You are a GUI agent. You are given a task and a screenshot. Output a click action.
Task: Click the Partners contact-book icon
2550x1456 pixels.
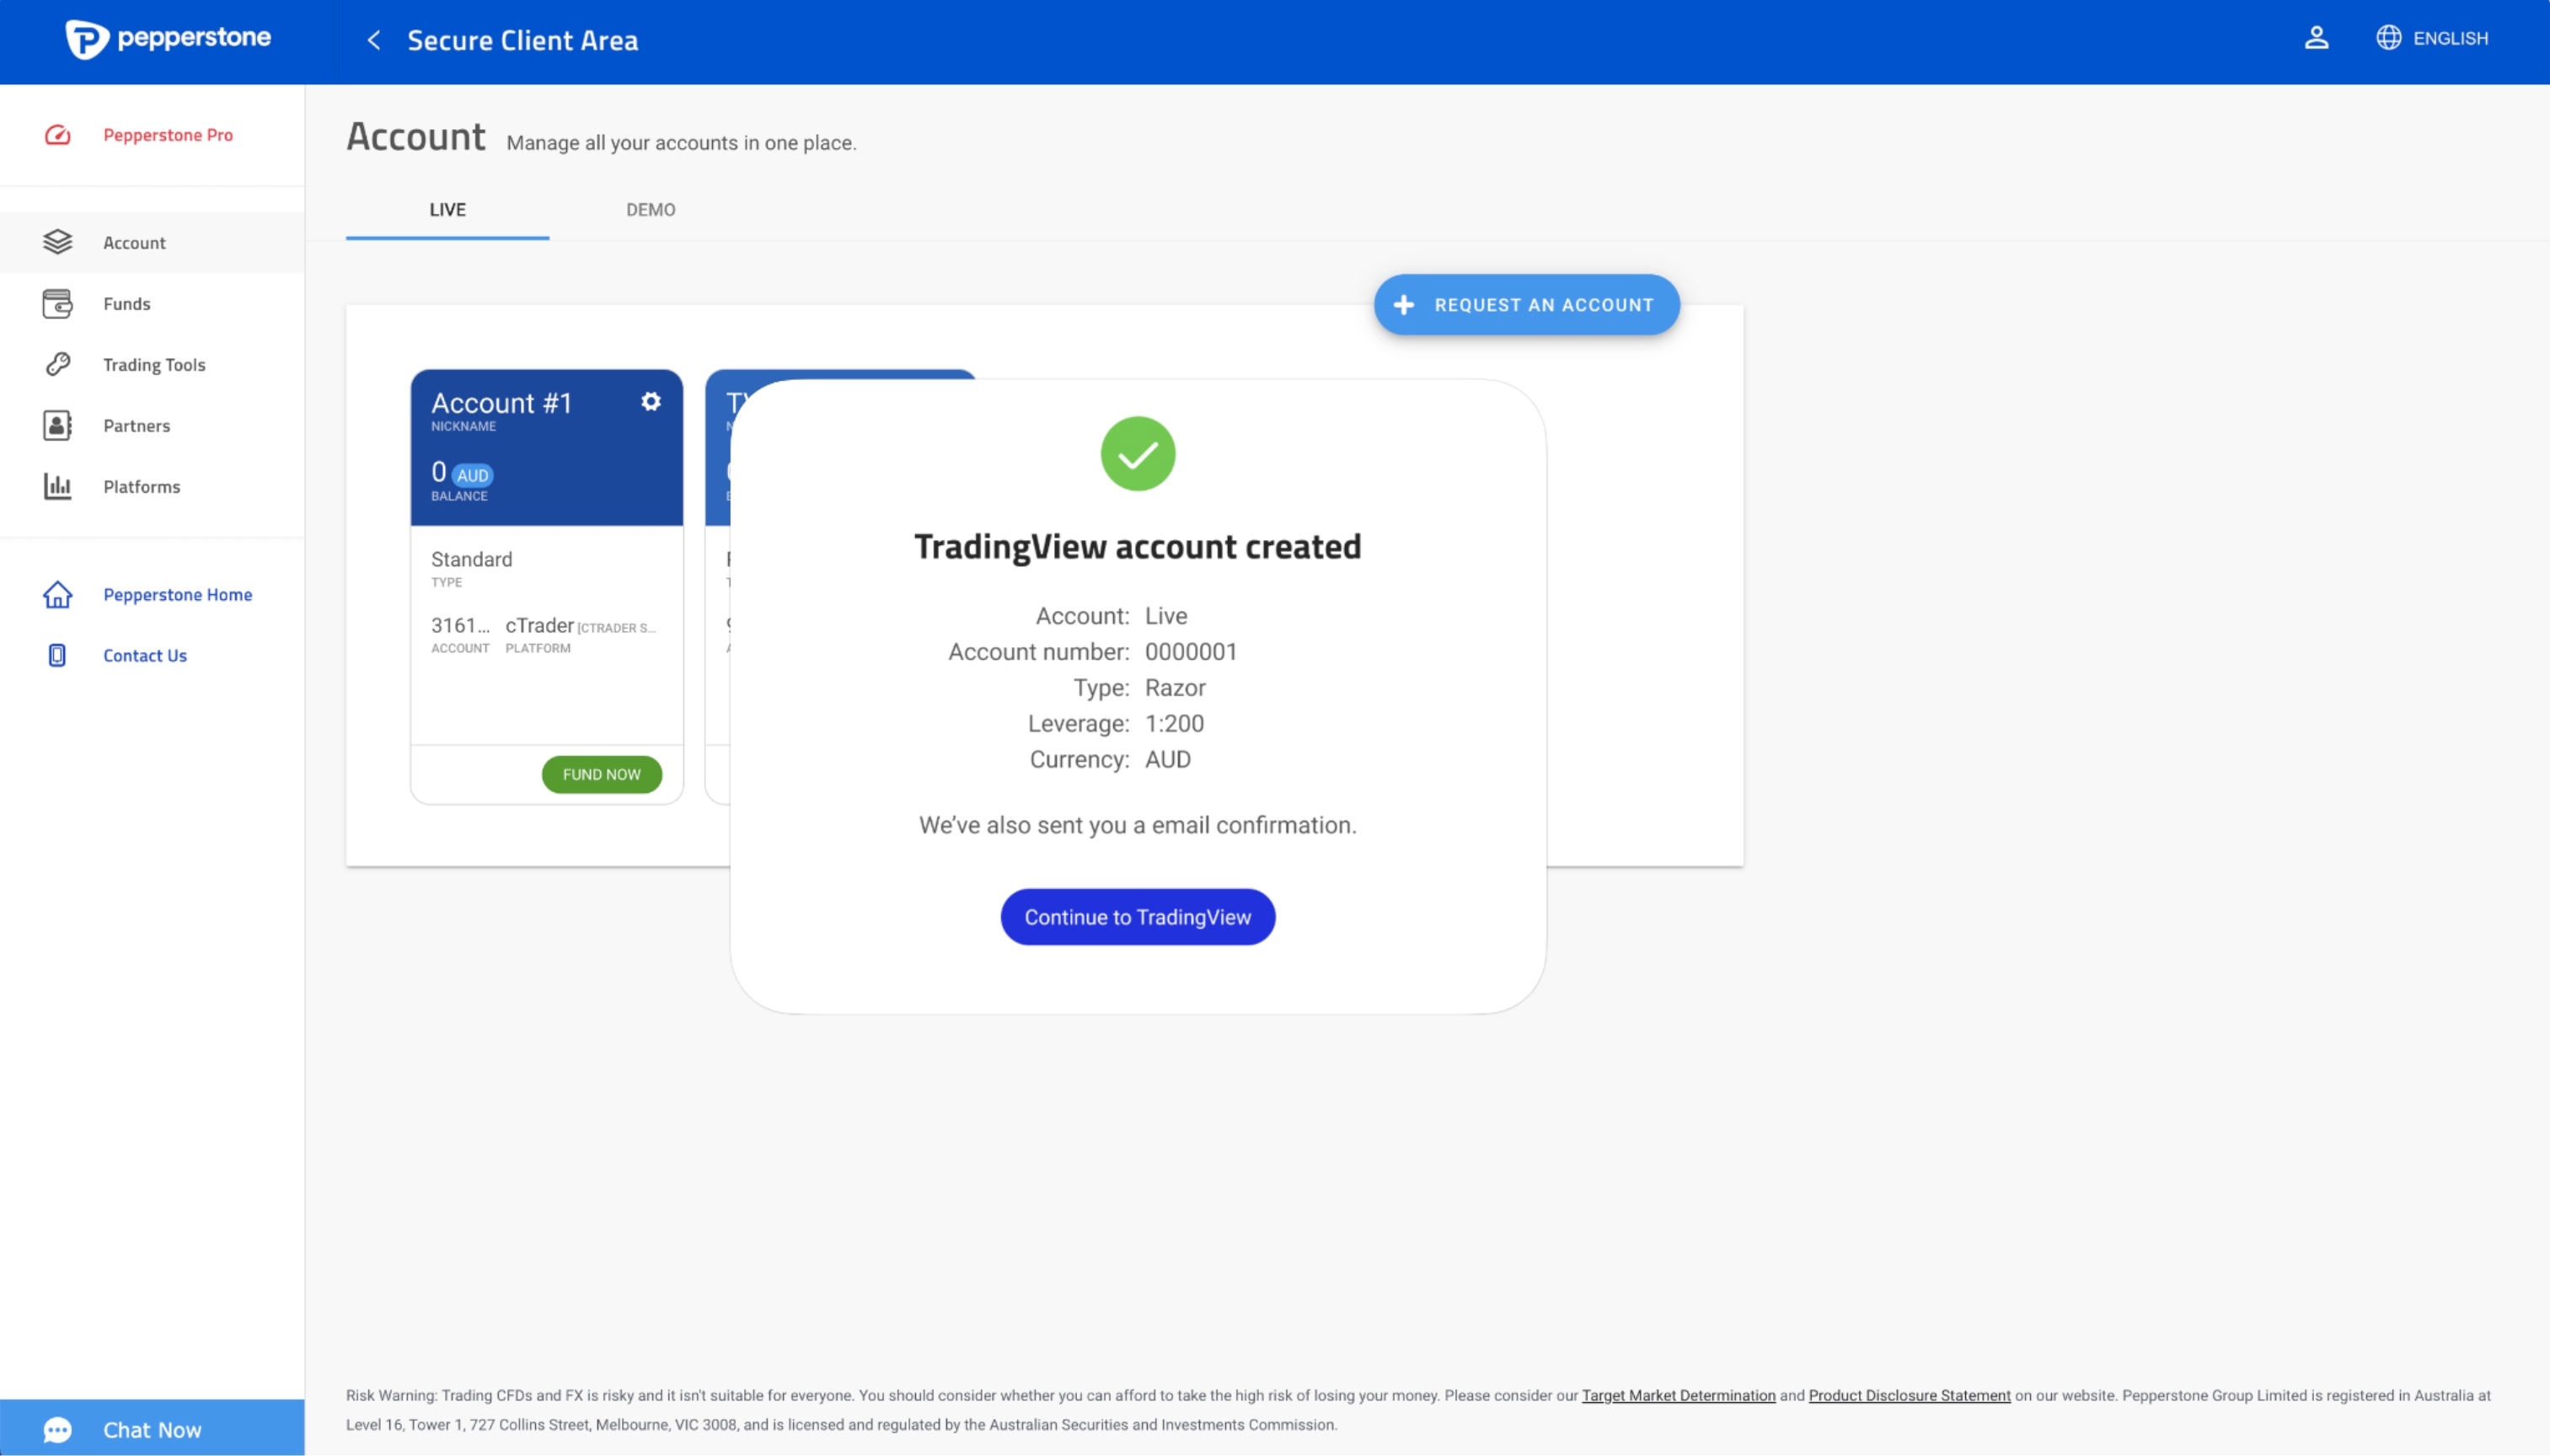(58, 425)
